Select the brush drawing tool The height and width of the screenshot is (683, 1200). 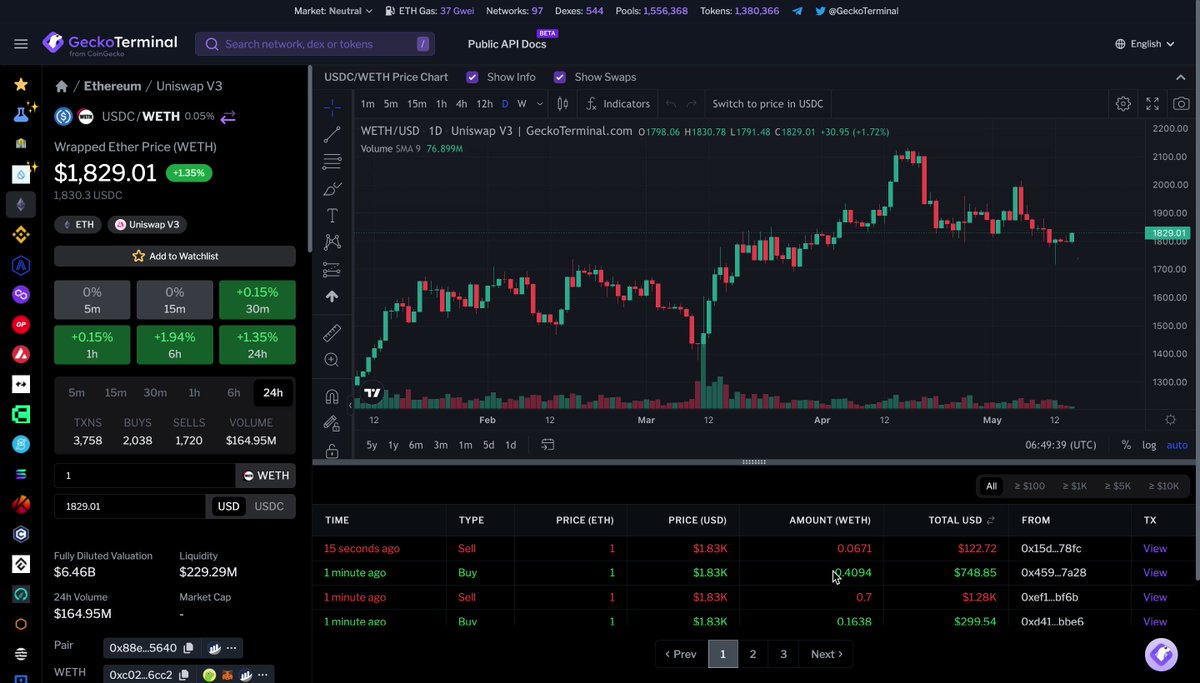pos(332,189)
